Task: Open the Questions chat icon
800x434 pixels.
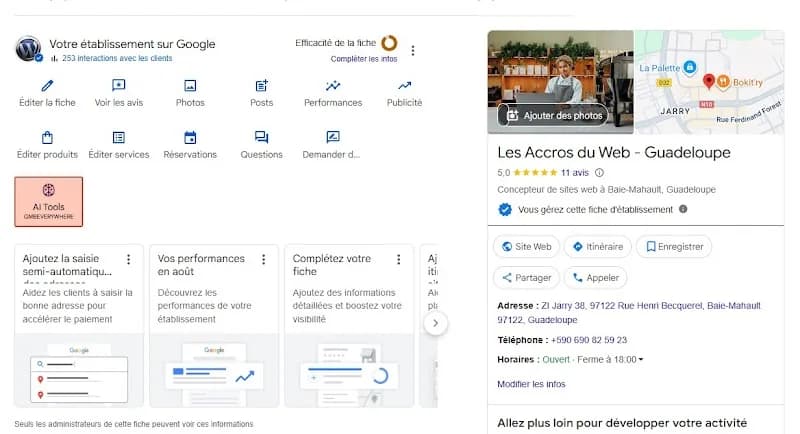Action: click(261, 137)
